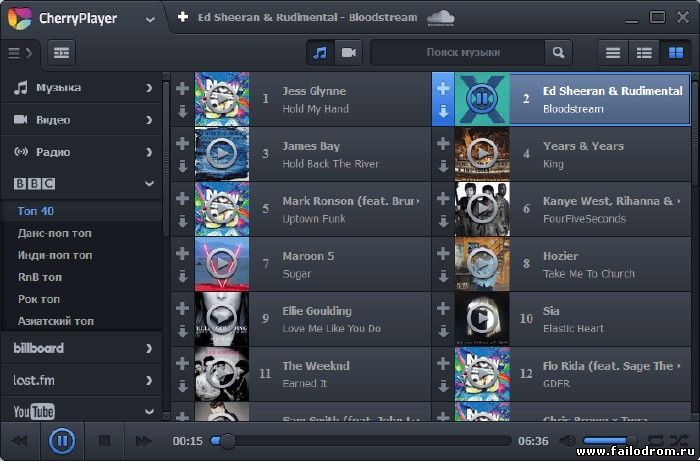Download Hozier Take Me To Church
The width and height of the screenshot is (700, 461).
click(443, 277)
